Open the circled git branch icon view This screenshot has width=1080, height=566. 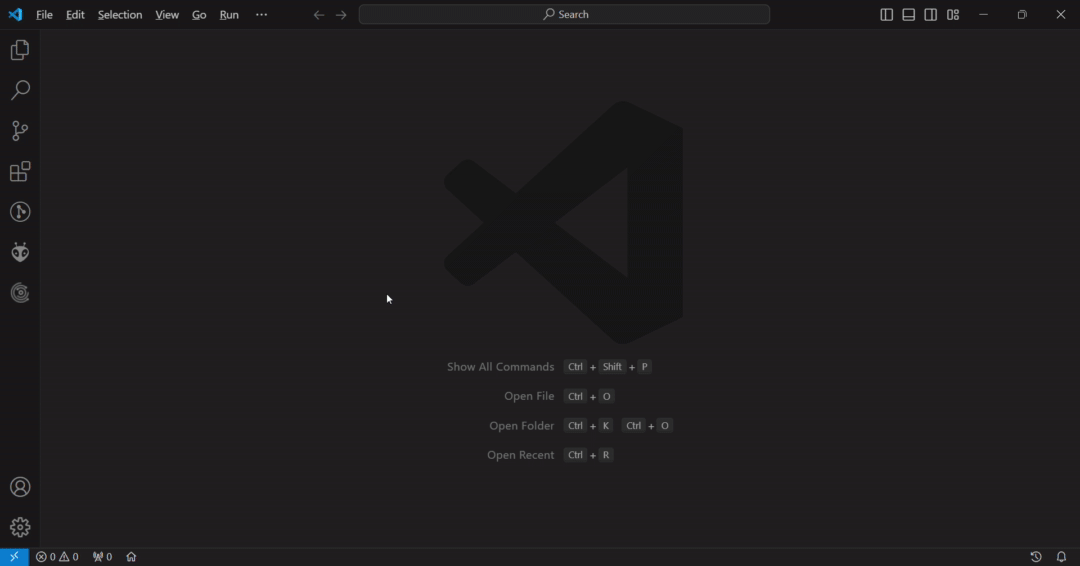[x=20, y=212]
